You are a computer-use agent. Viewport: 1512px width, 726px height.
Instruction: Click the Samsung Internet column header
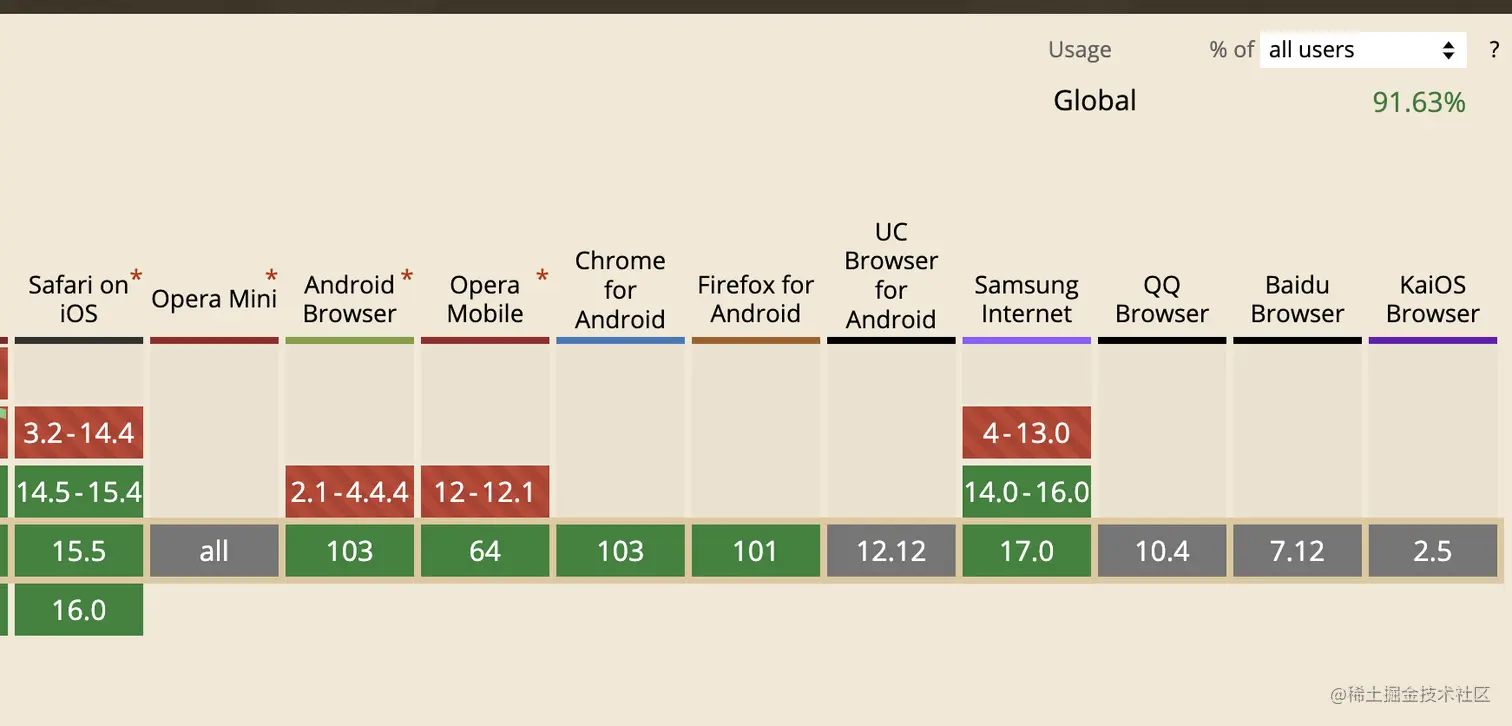point(1026,299)
